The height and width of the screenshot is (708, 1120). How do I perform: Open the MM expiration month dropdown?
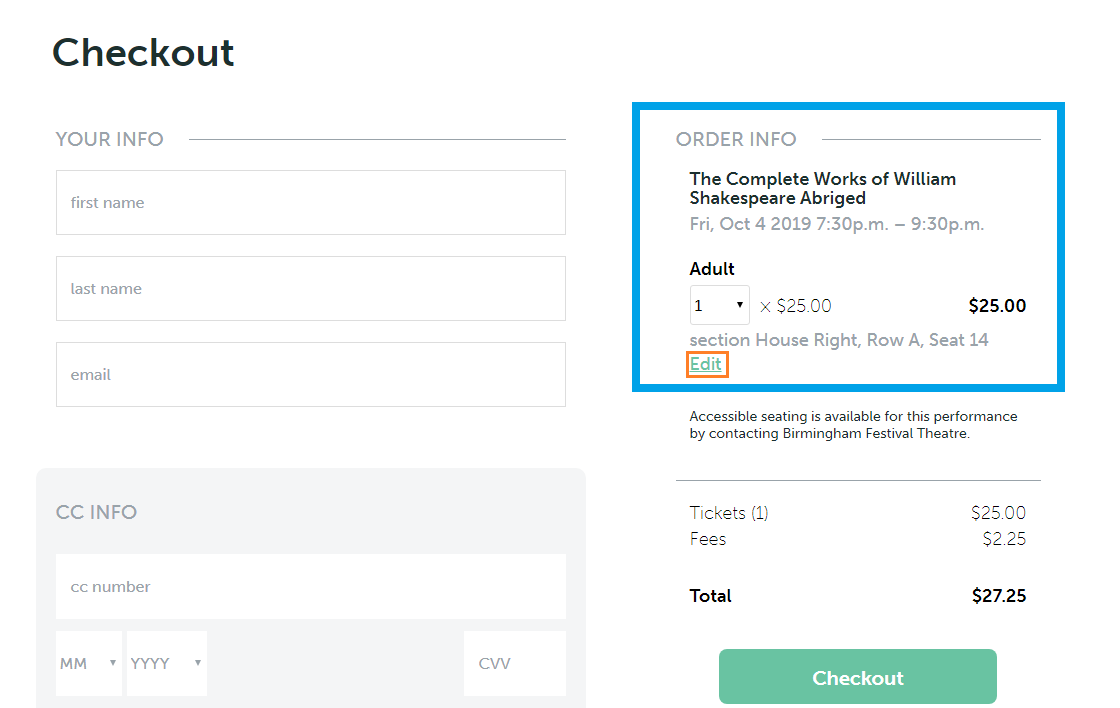pos(89,663)
